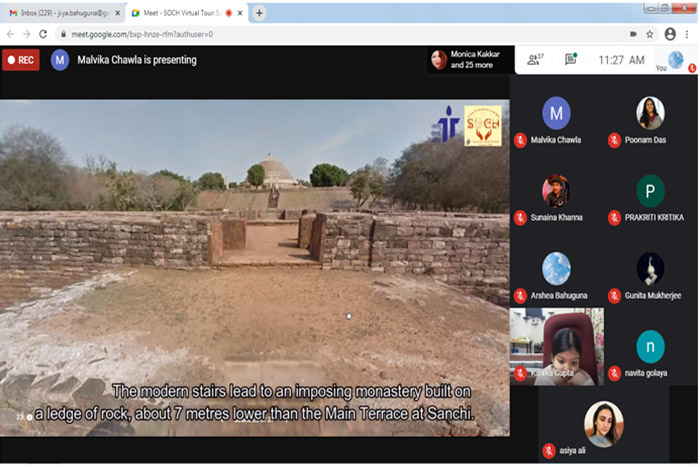Click 'Malvika Chawla is presenting' text

click(137, 60)
